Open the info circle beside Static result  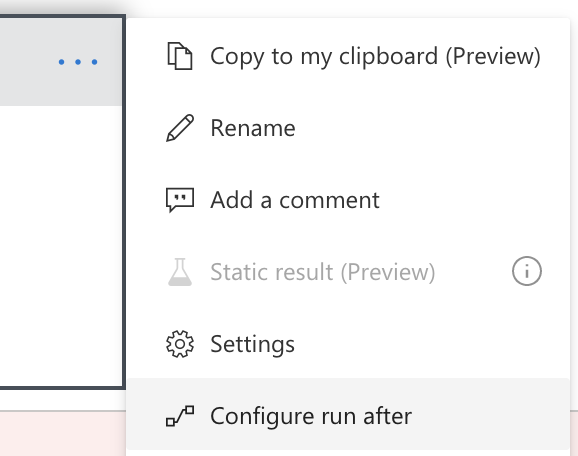pos(527,271)
